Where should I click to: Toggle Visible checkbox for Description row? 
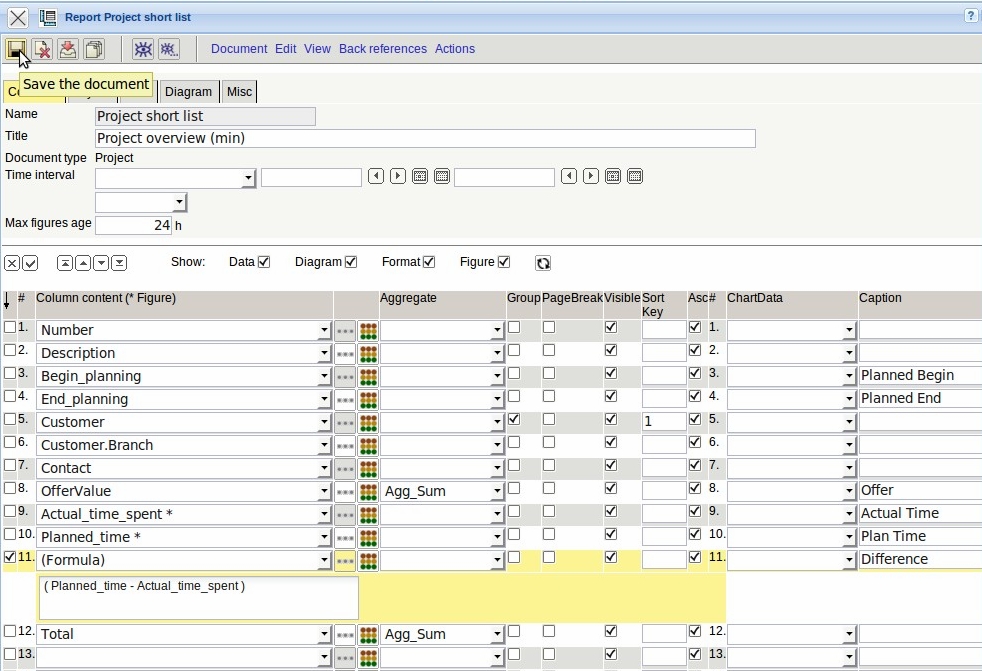tap(611, 350)
